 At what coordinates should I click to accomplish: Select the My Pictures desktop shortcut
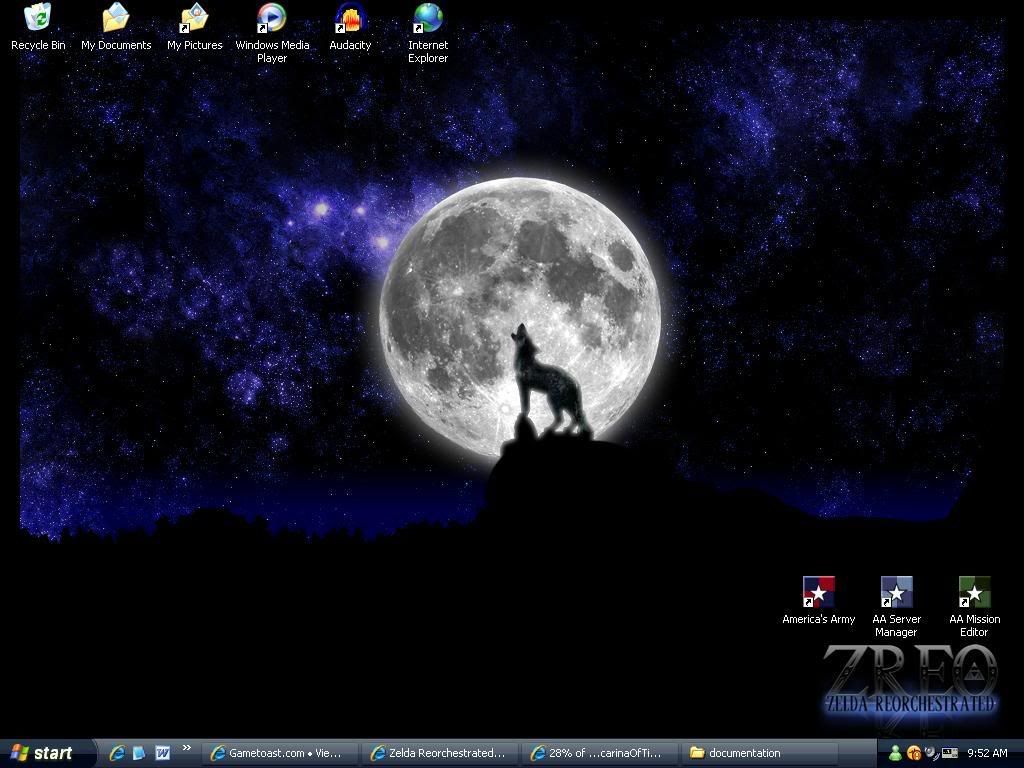[195, 26]
